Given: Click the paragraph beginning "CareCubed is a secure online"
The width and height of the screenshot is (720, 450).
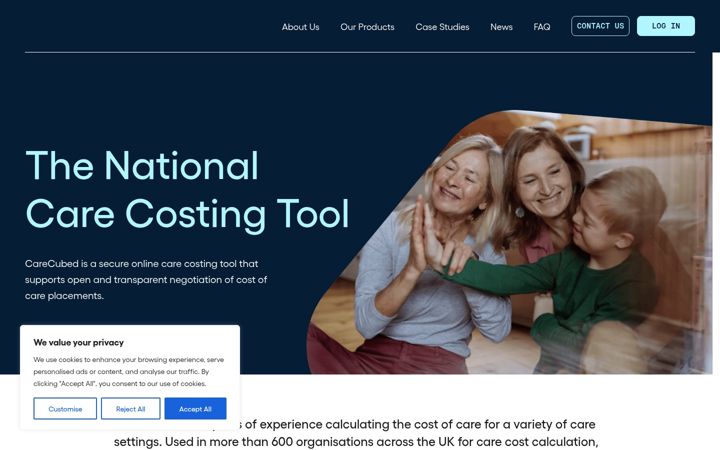Looking at the screenshot, I should pyautogui.click(x=146, y=280).
